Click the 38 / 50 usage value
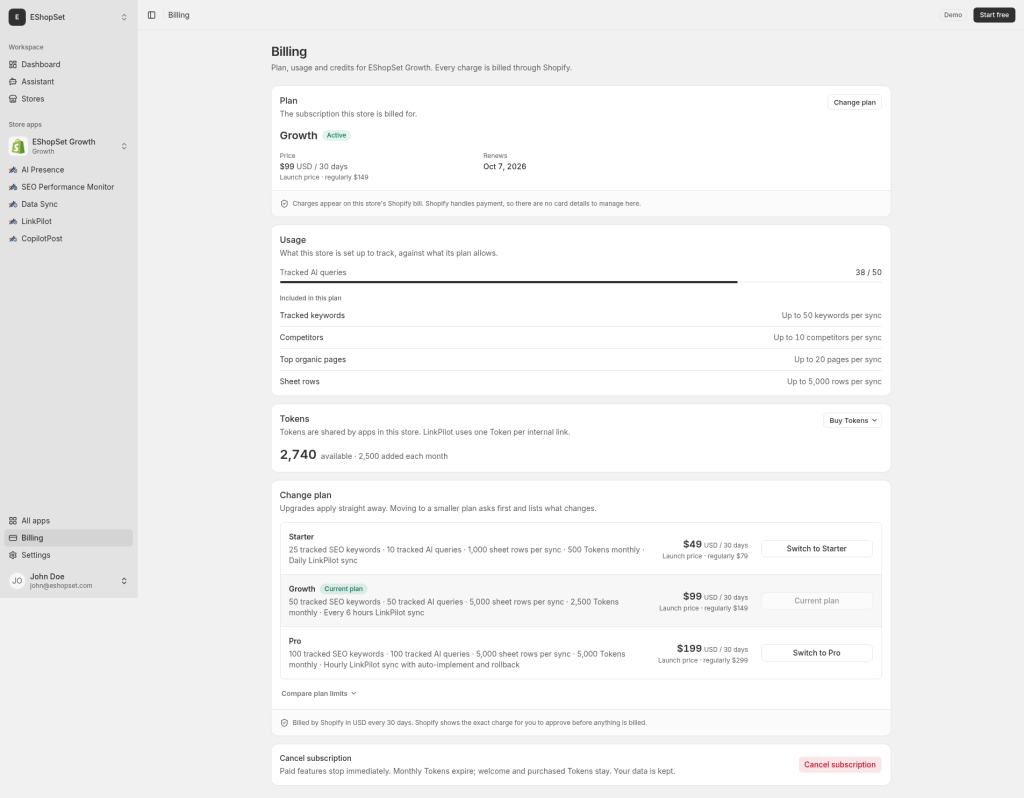1024x798 pixels. (x=869, y=272)
